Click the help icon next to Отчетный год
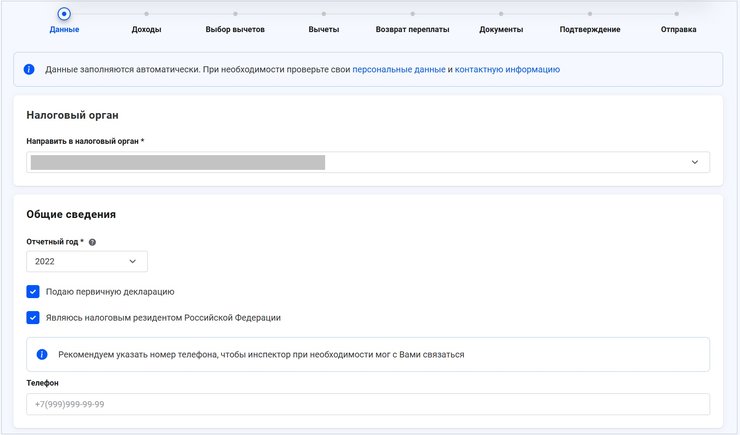Viewport: 740px width, 435px height. point(93,242)
